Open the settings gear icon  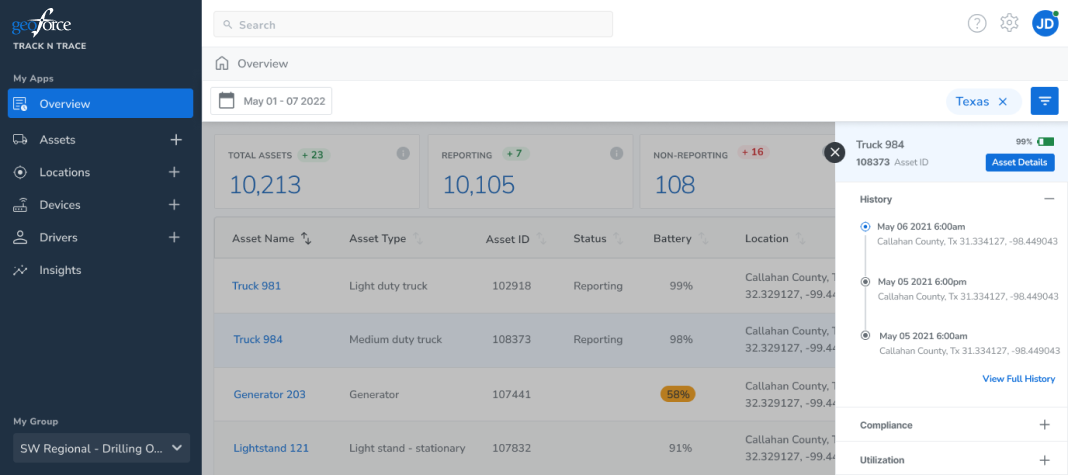click(1009, 23)
